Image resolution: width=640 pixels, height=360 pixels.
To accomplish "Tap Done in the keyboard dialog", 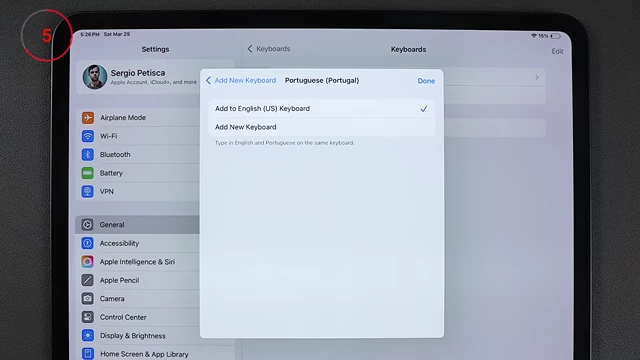I will [426, 81].
